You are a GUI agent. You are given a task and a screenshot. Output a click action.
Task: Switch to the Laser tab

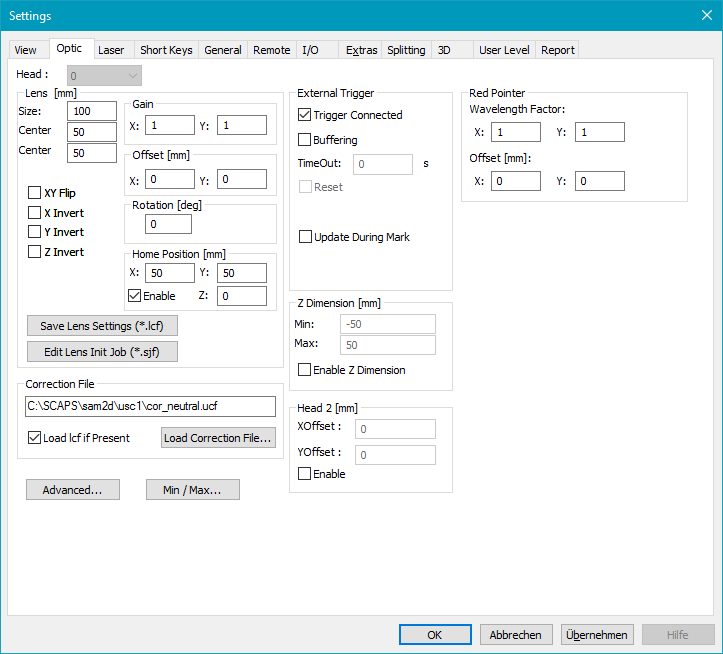point(111,50)
